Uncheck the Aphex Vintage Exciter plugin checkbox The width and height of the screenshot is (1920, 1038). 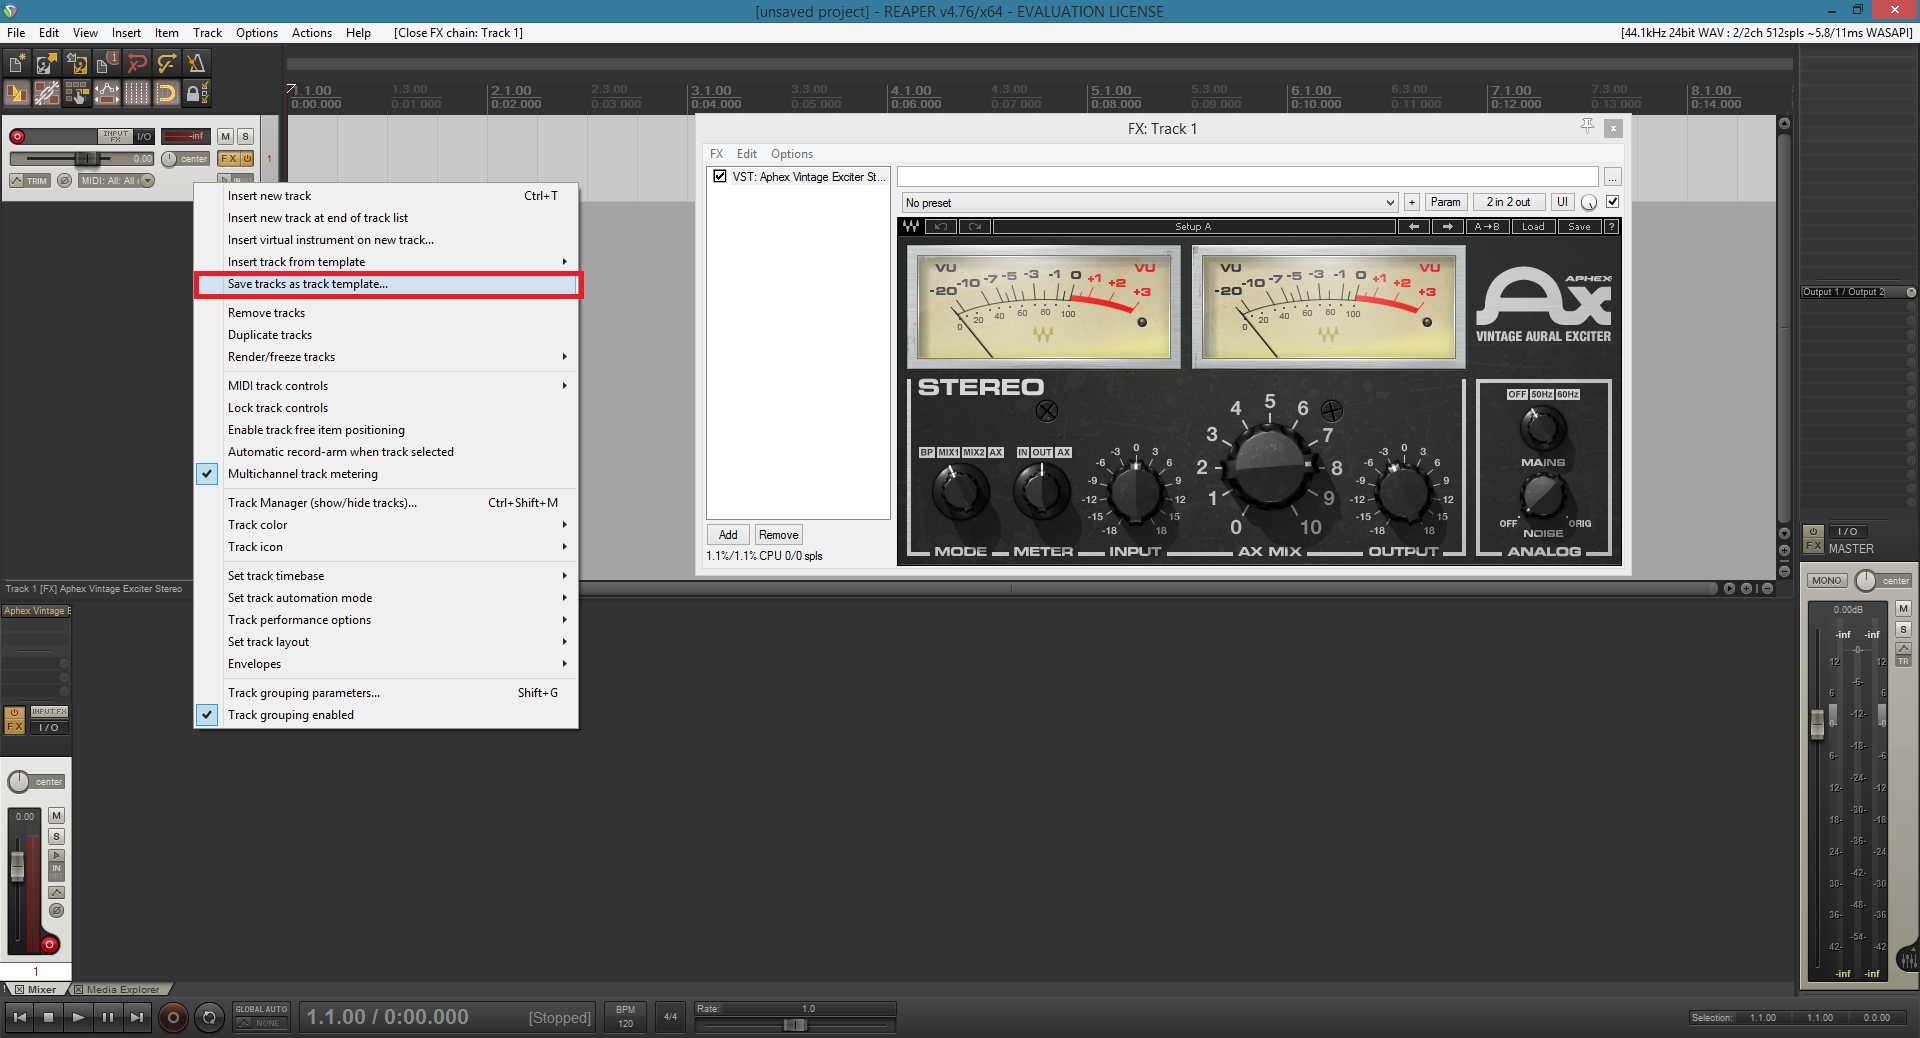click(x=720, y=176)
